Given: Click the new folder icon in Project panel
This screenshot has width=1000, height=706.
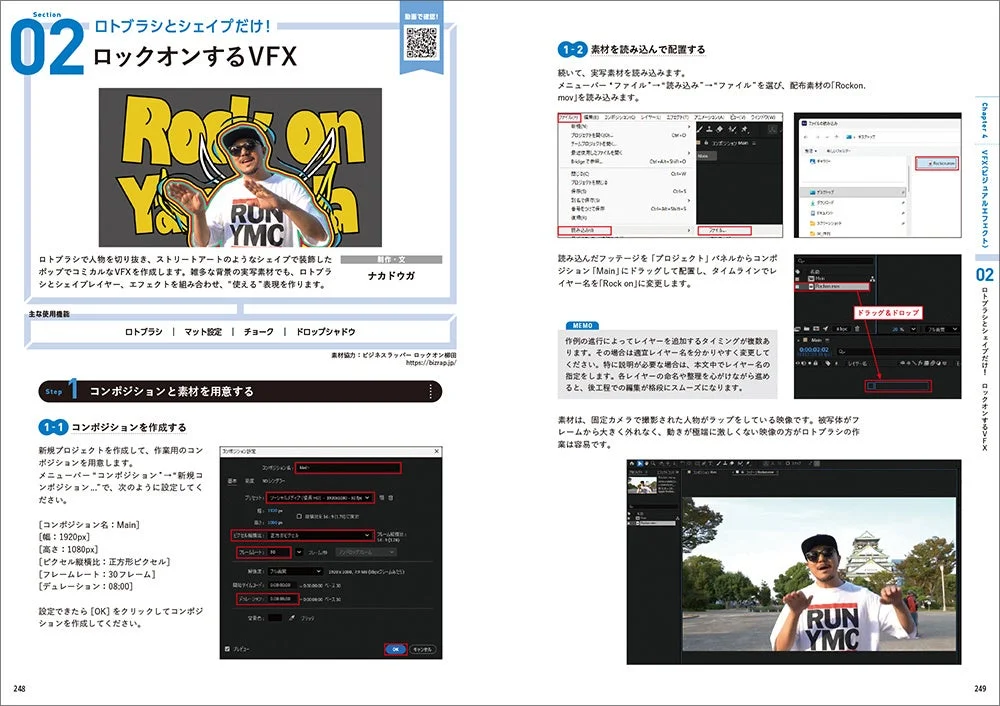Looking at the screenshot, I should point(807,330).
